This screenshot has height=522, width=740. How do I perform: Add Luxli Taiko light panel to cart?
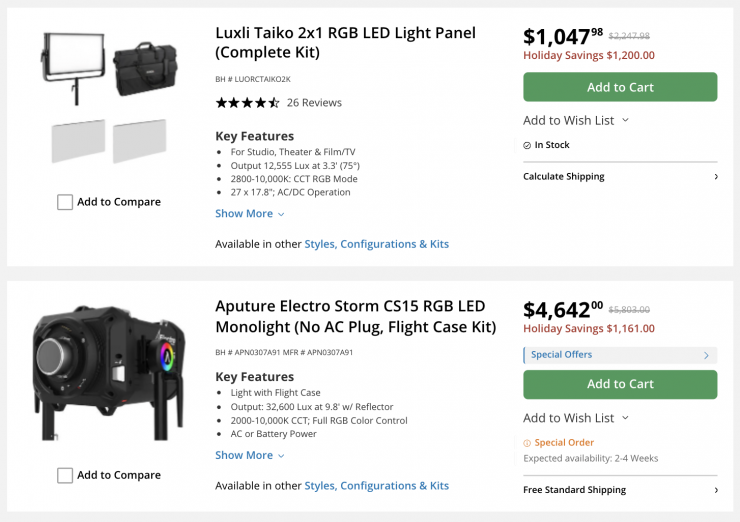(x=620, y=87)
